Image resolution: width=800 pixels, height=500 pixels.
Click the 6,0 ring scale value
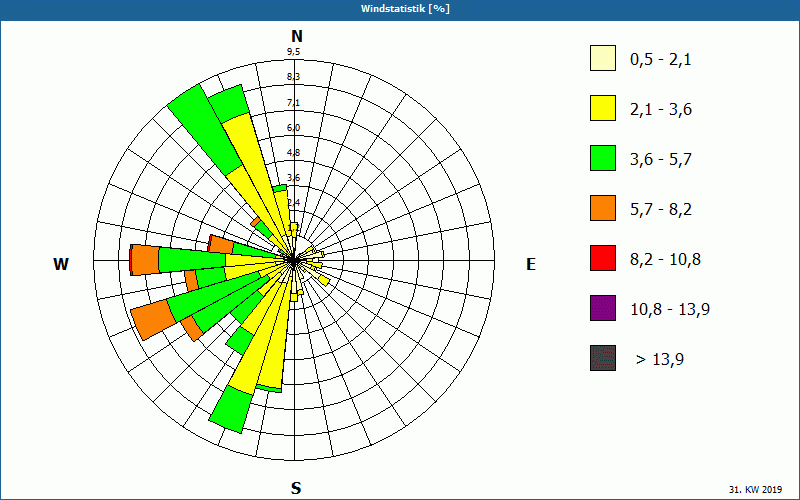coord(293,128)
